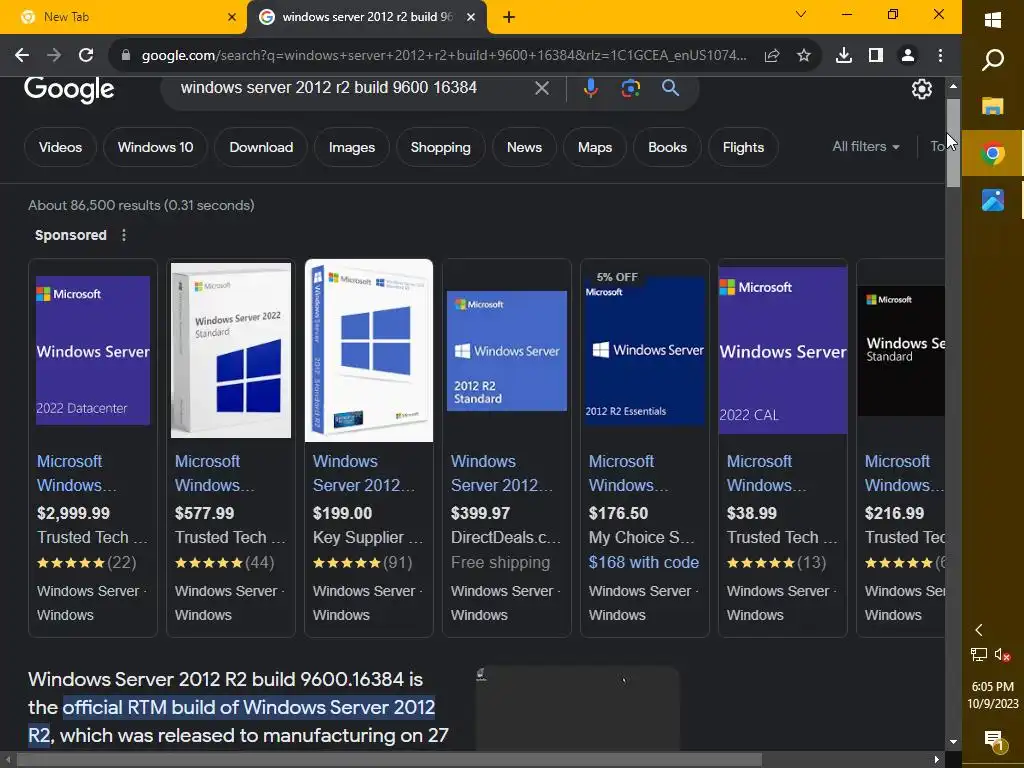1024x768 pixels.
Task: Open the Chrome downloads icon
Action: (844, 56)
